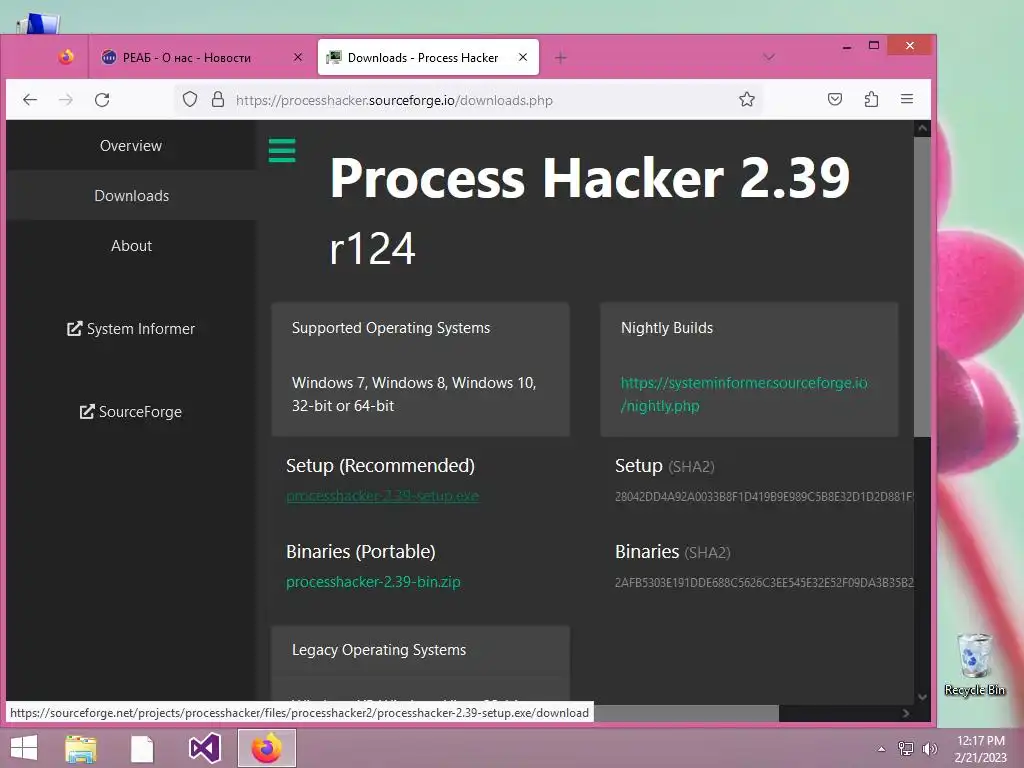
Task: Download processhacker-2.39-bin.zip
Action: coord(373,582)
